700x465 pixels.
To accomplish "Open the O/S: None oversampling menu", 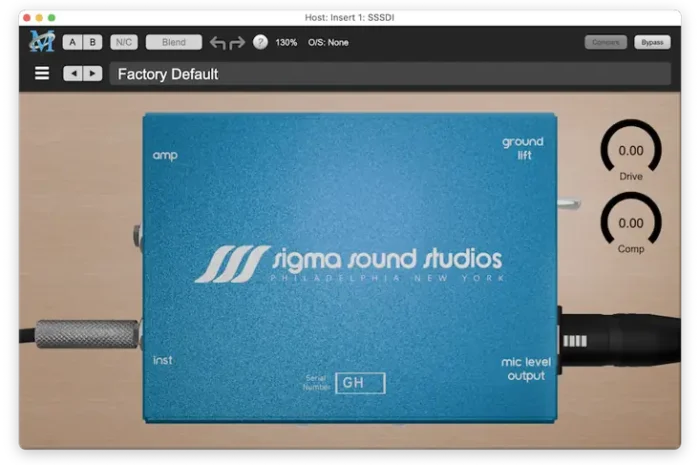I will pyautogui.click(x=328, y=42).
